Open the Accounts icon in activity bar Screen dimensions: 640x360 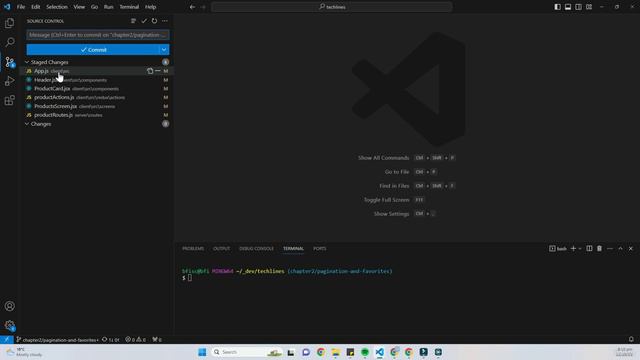tap(9, 306)
